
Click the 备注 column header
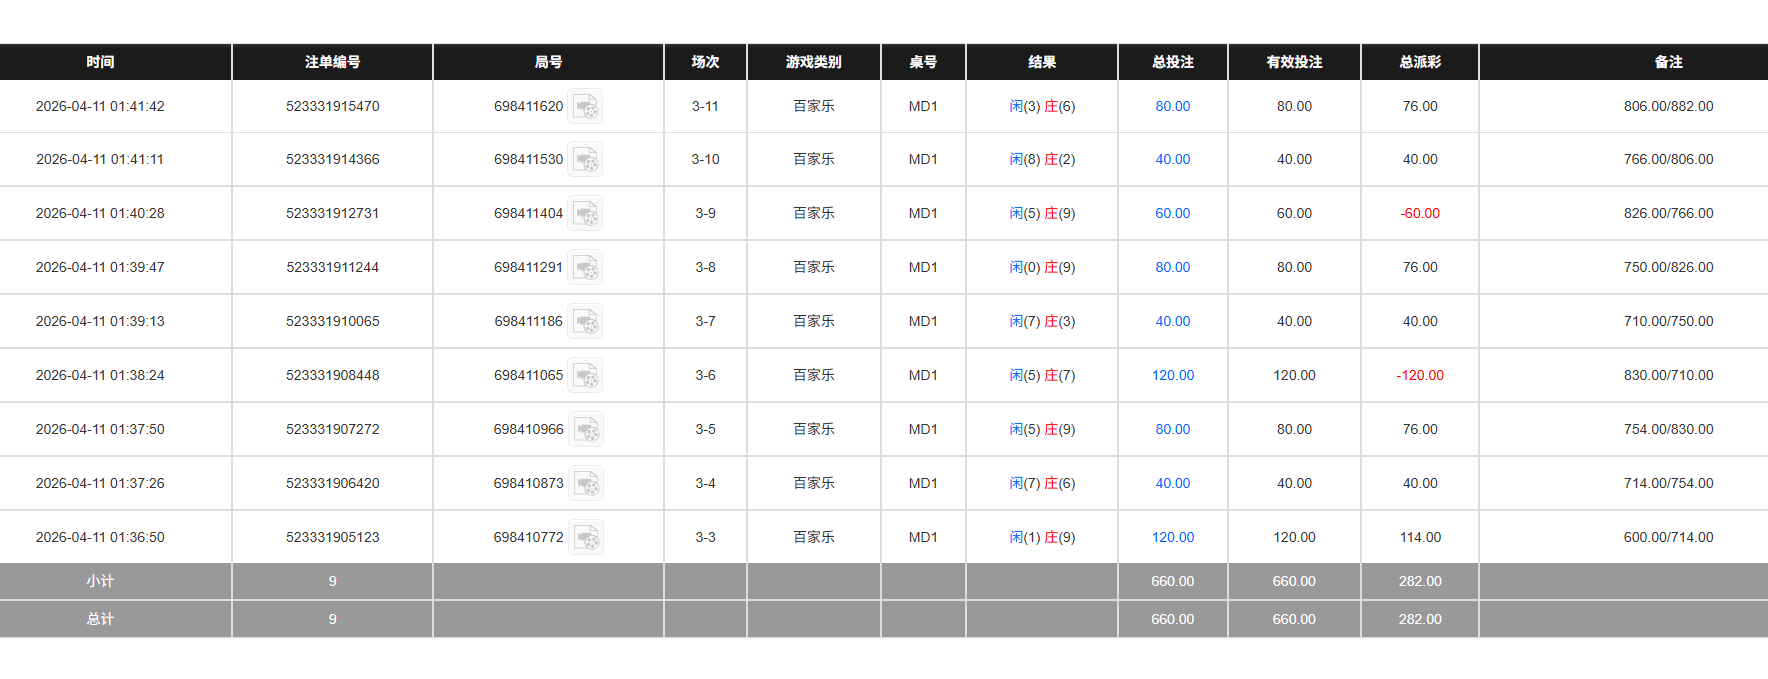[1670, 62]
